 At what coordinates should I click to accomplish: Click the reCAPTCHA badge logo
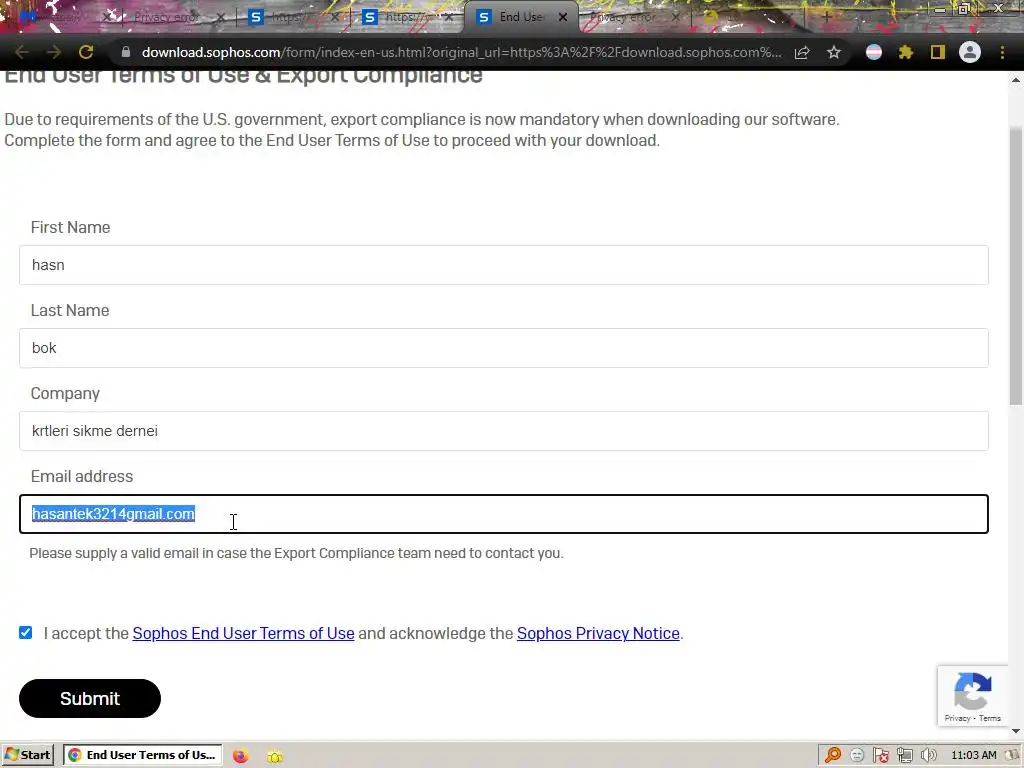(972, 691)
